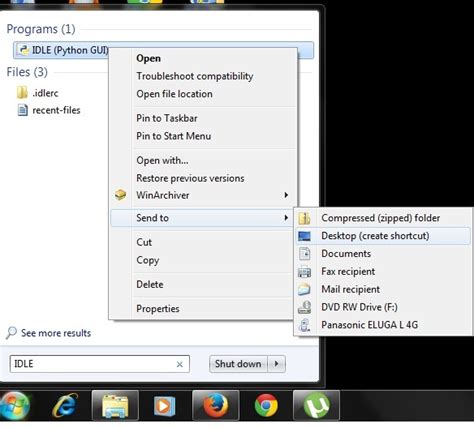The width and height of the screenshot is (474, 428).
Task: Open Properties from the context menu
Action: (x=158, y=309)
